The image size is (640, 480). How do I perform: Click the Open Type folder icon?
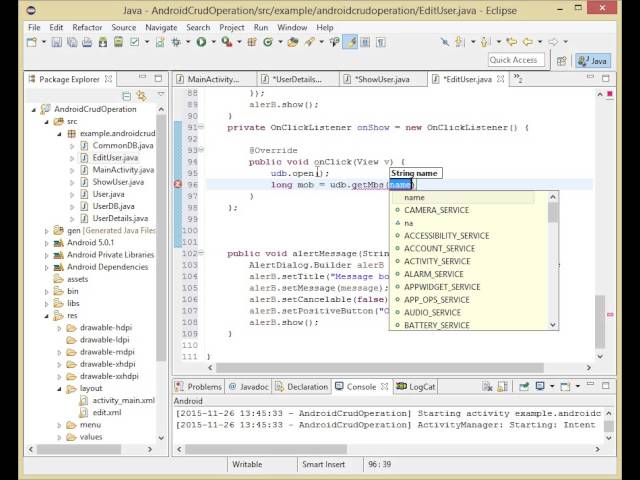tap(293, 42)
